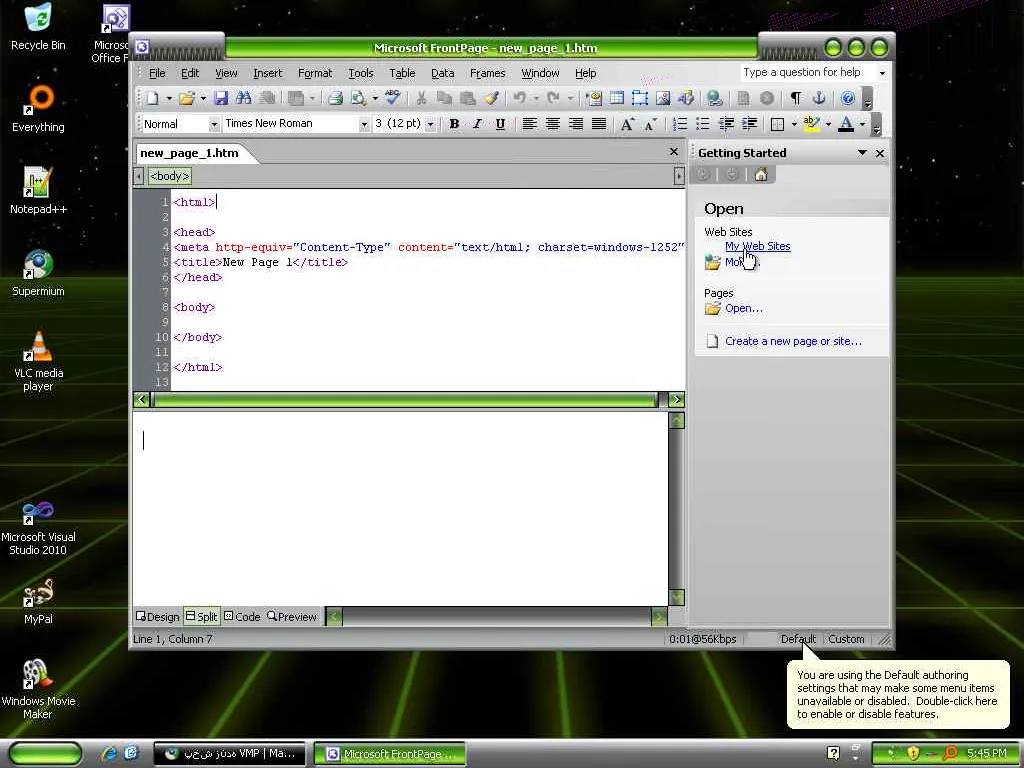This screenshot has width=1024, height=768.
Task: Toggle Bold formatting
Action: coord(455,124)
